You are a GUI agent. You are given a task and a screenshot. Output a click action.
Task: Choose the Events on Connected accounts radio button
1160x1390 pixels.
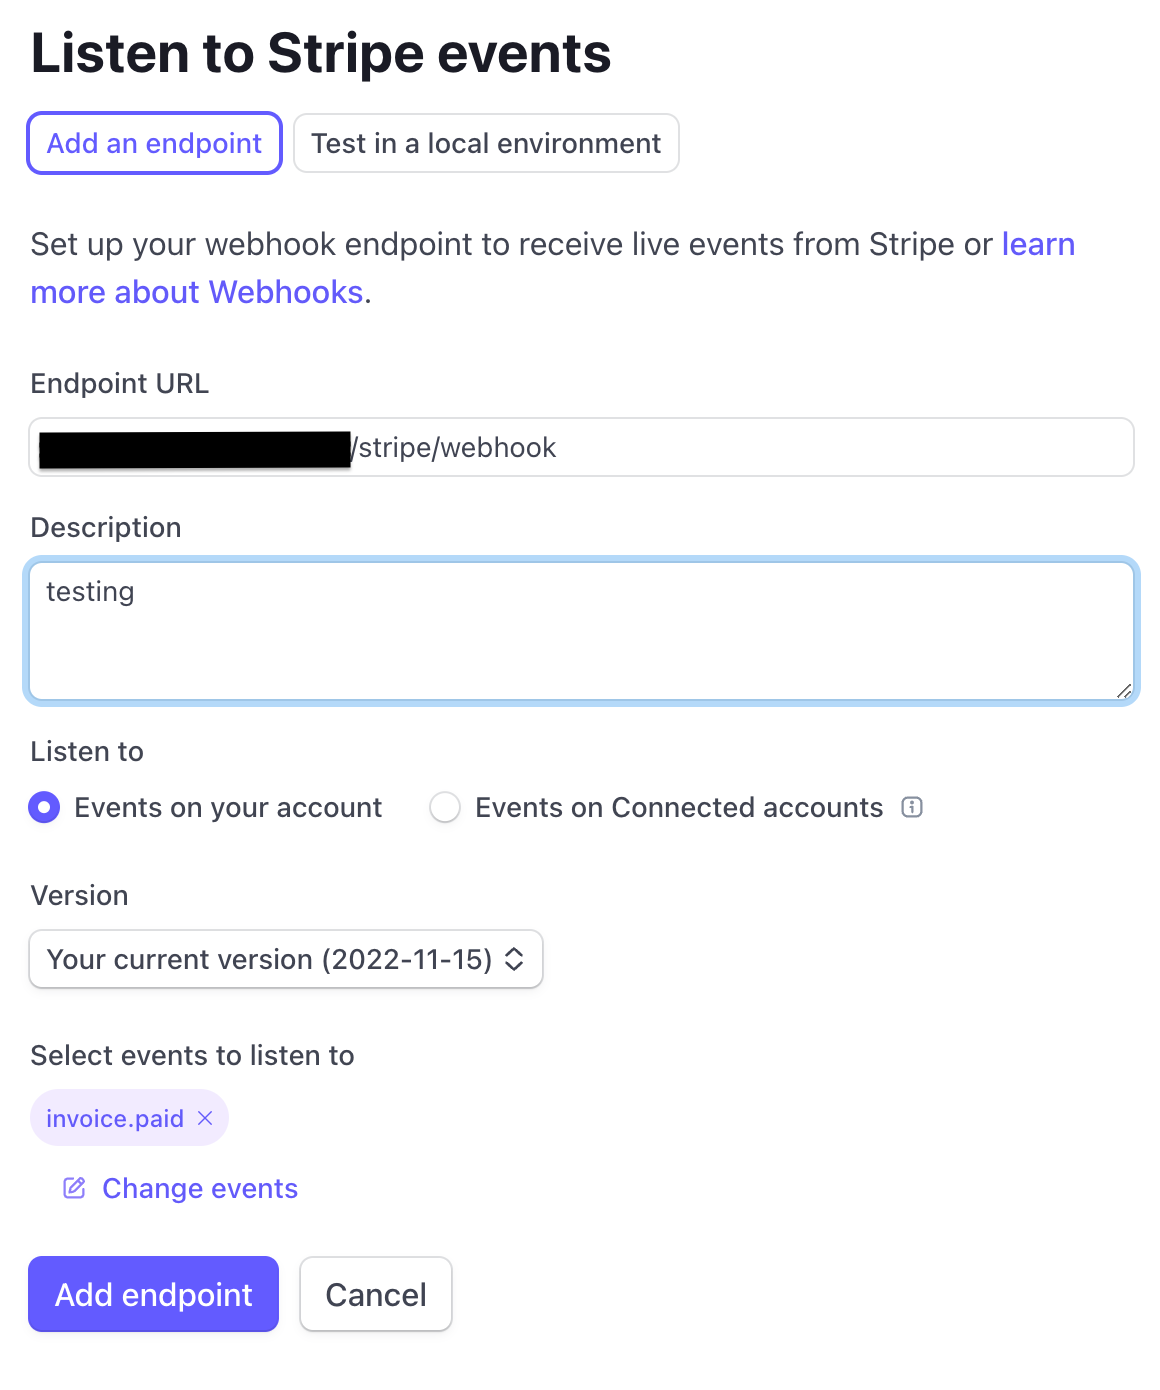click(445, 807)
